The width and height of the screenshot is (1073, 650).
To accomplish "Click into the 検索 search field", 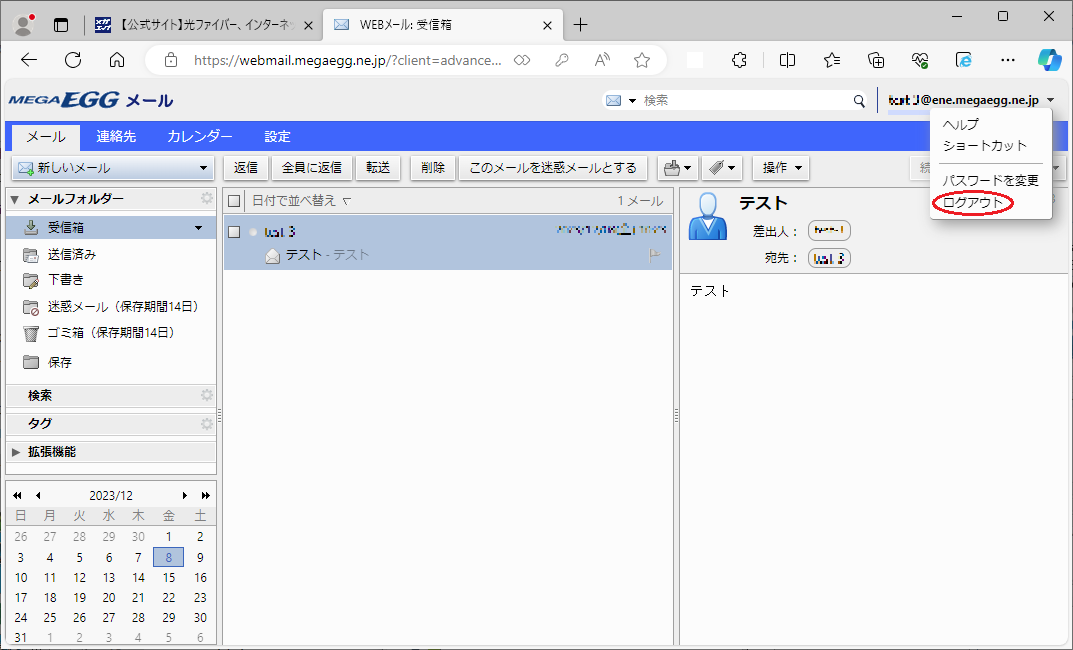I will pyautogui.click(x=745, y=101).
